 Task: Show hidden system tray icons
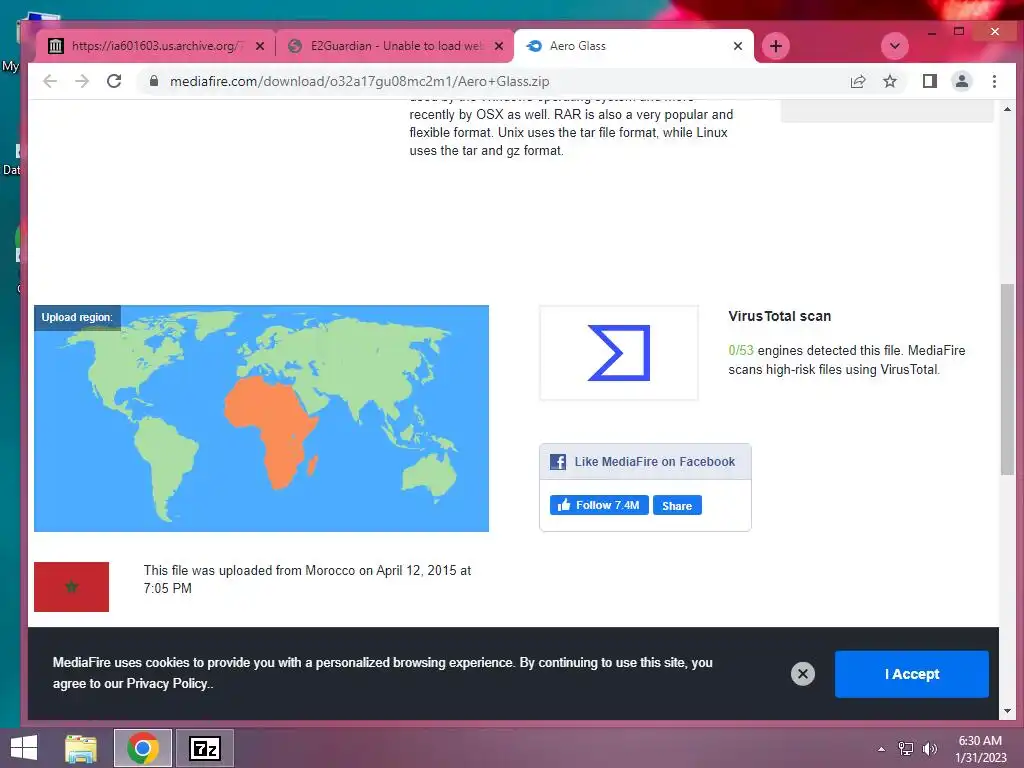[x=881, y=748]
